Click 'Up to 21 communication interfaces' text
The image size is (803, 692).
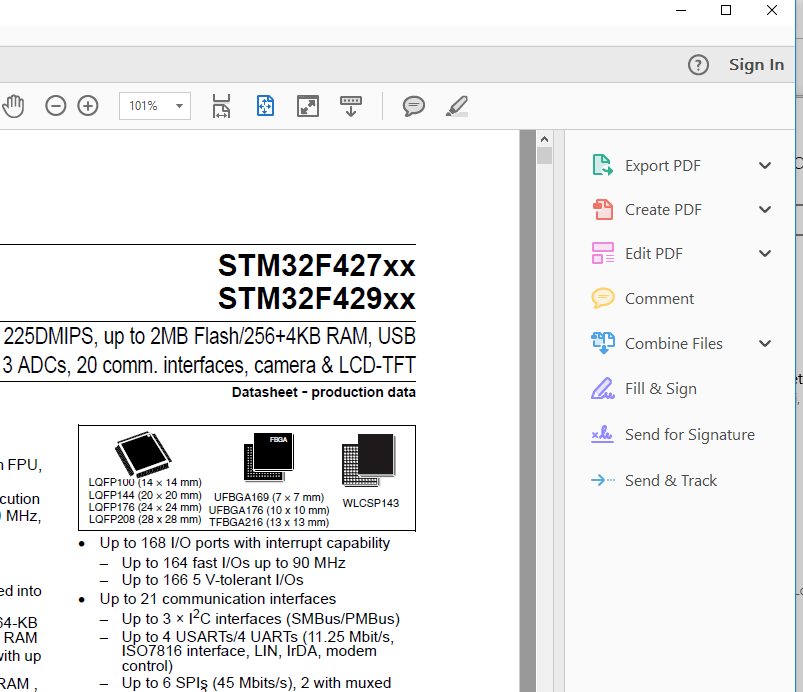218,599
